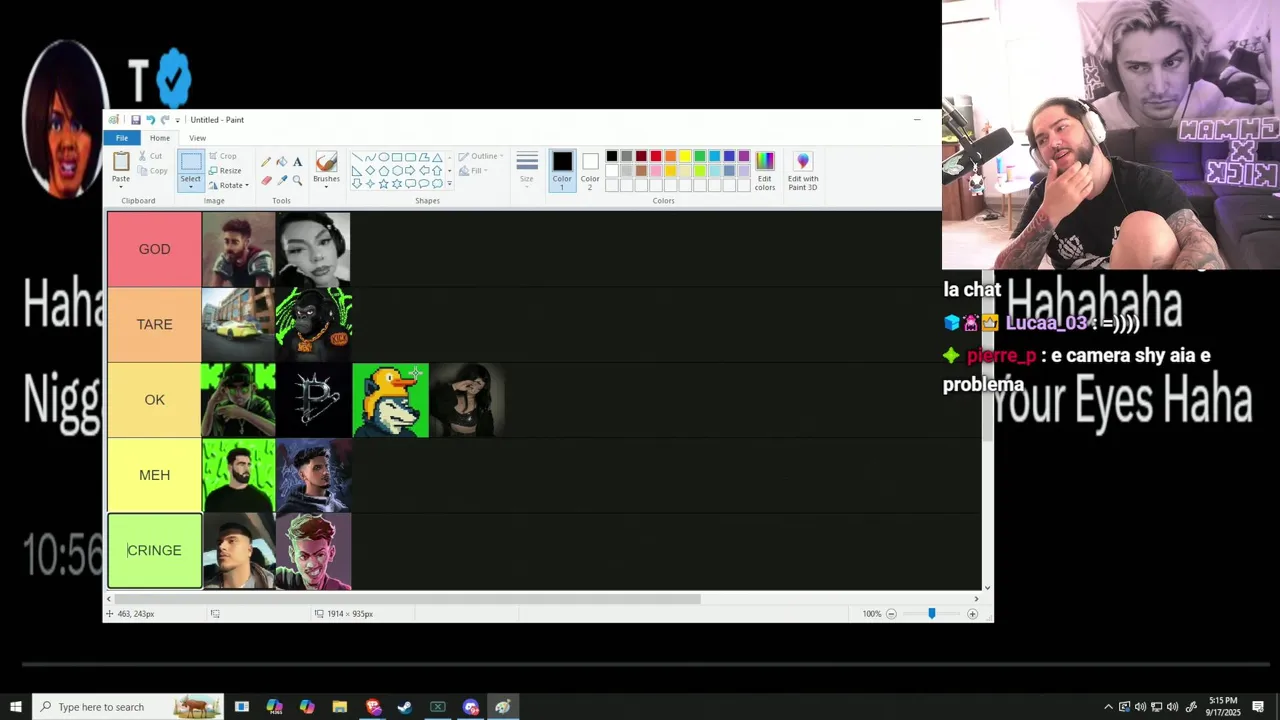Click the Brushes tool icon

click(326, 162)
